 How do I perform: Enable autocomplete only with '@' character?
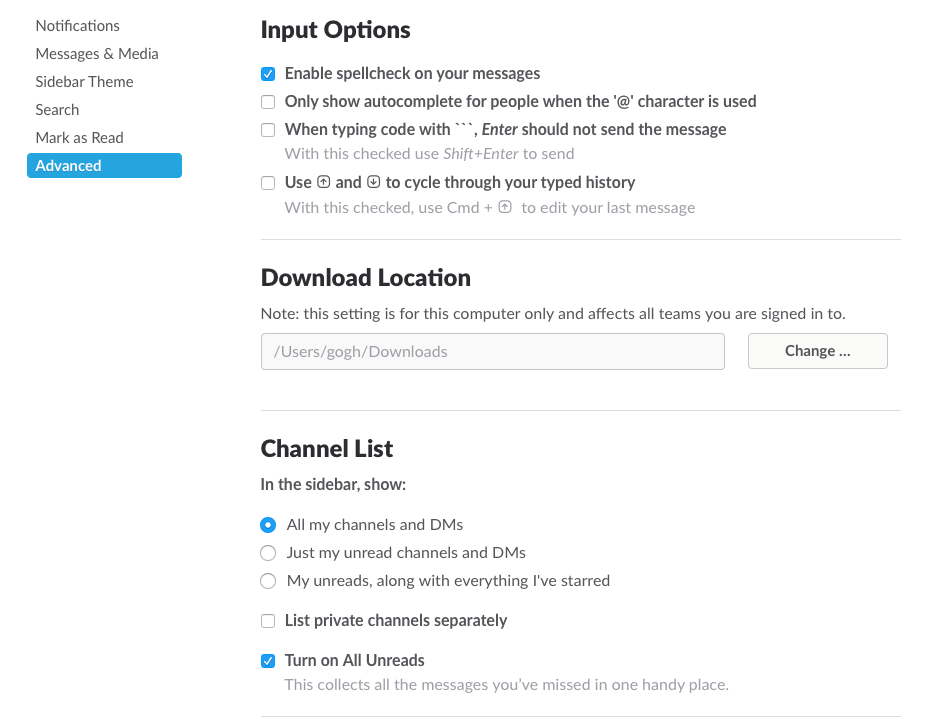coord(268,102)
